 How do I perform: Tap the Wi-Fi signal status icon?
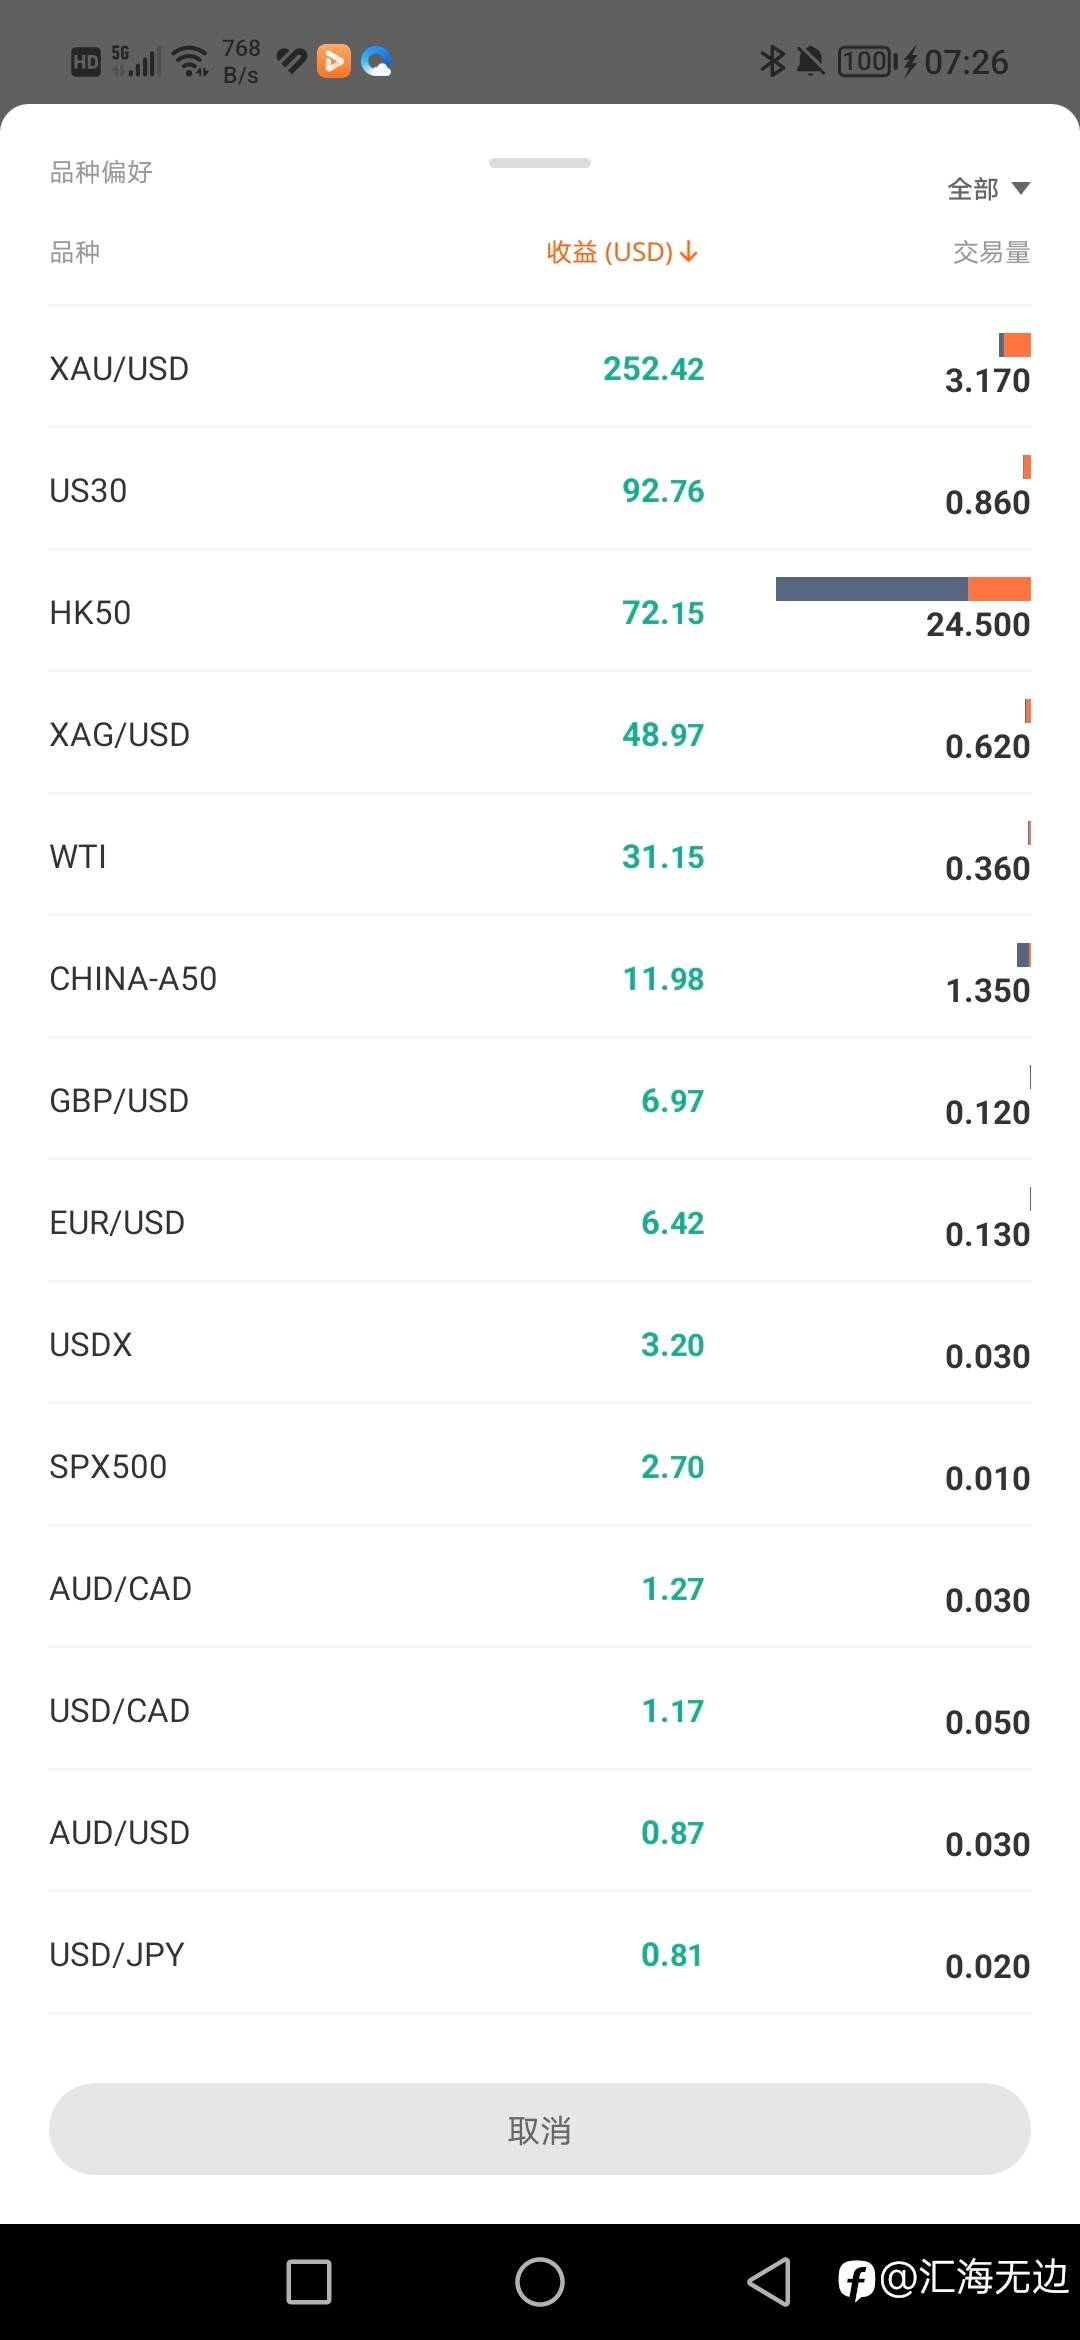pos(190,62)
